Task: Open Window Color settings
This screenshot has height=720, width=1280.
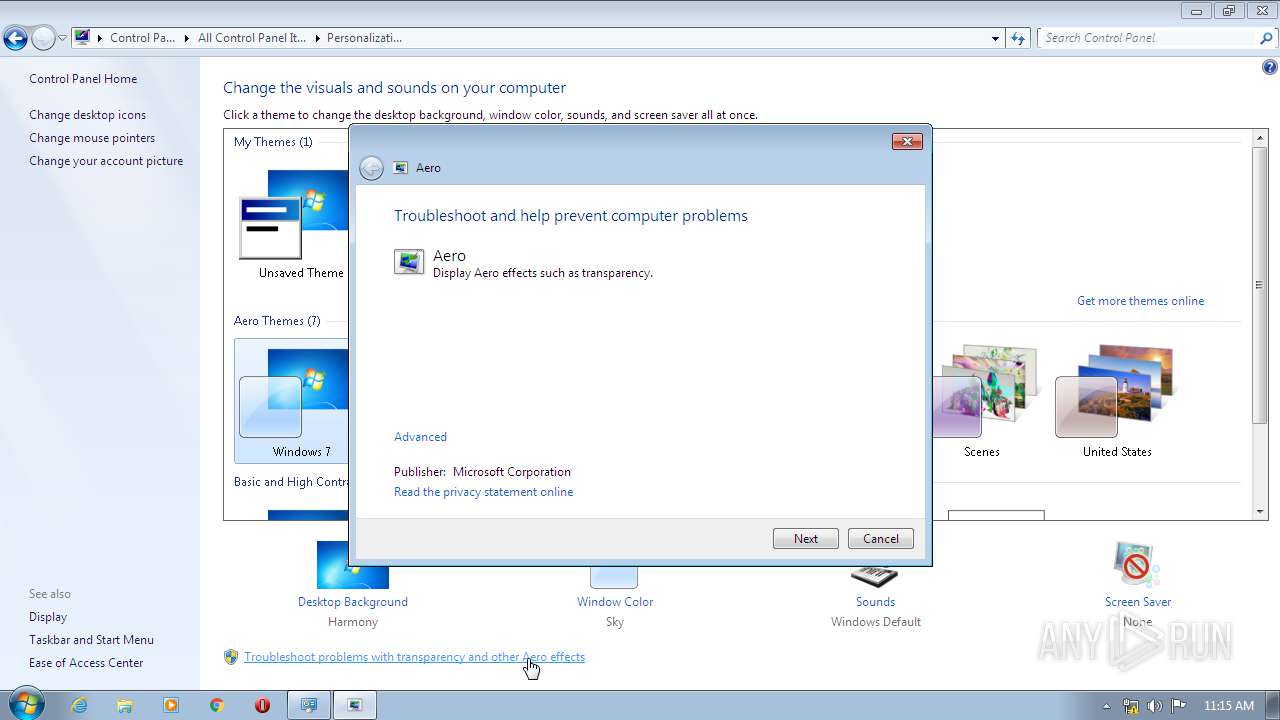Action: pos(615,602)
